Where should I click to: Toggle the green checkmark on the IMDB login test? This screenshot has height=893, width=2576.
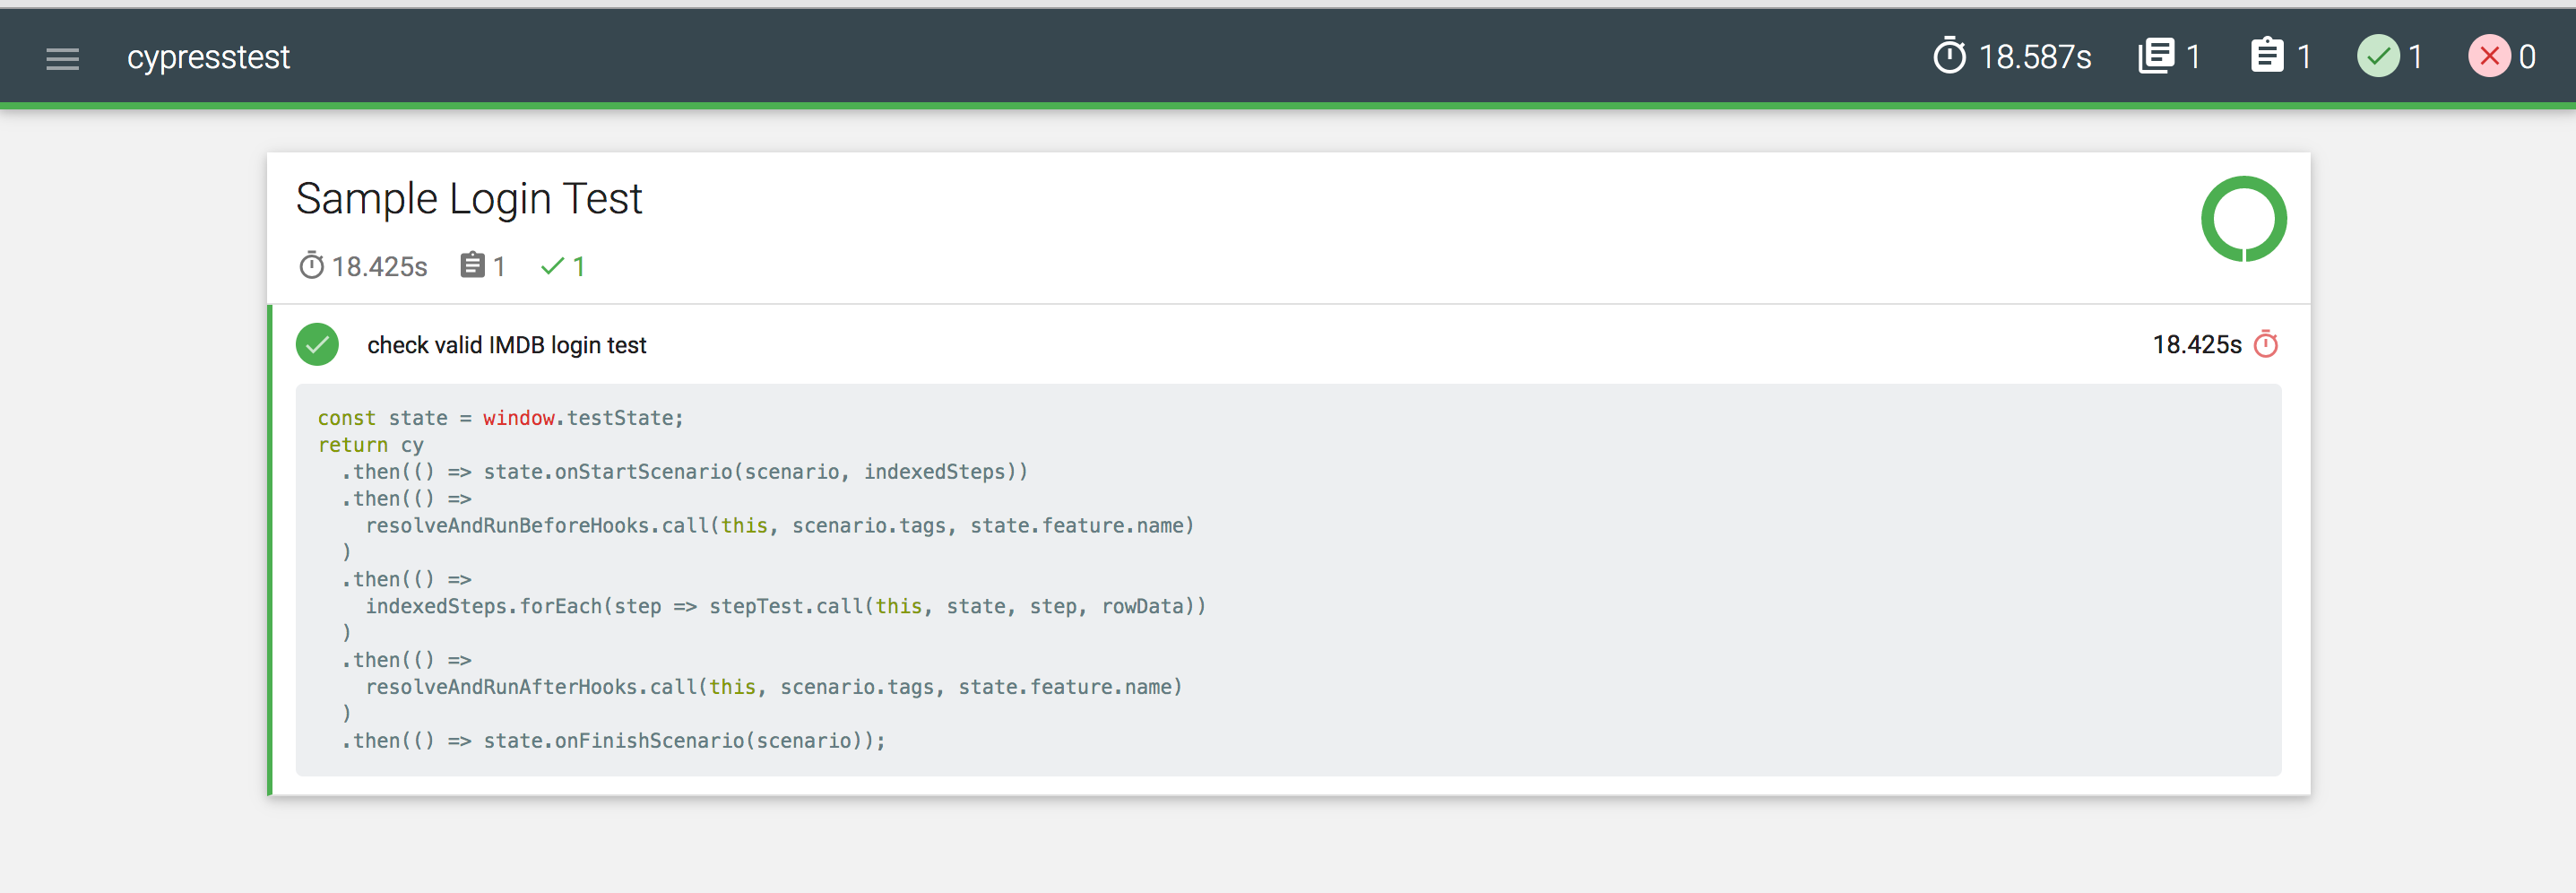click(317, 344)
